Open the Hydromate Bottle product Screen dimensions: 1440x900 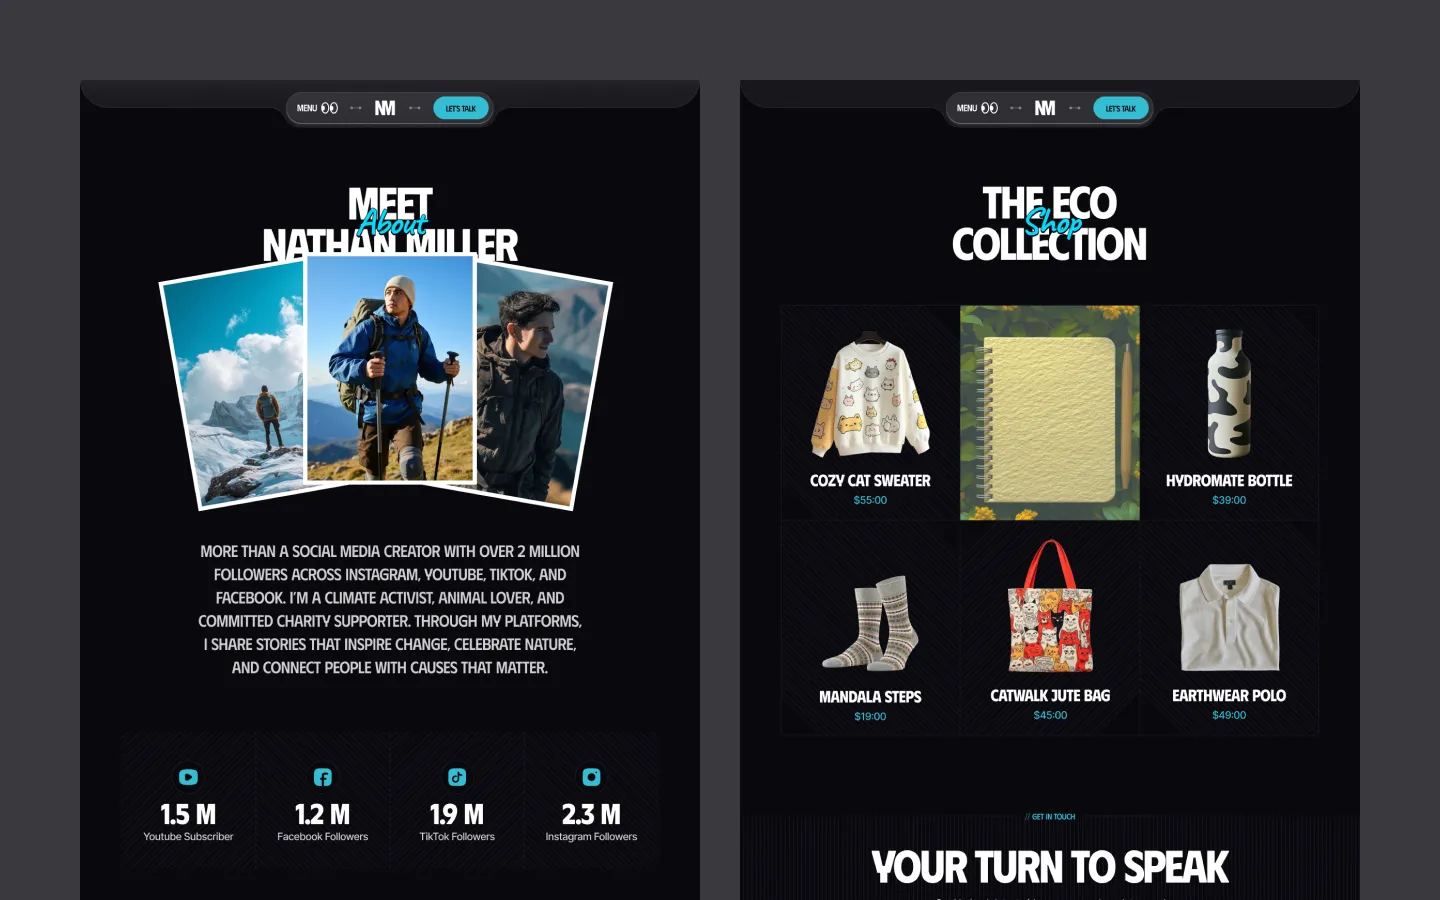1229,413
